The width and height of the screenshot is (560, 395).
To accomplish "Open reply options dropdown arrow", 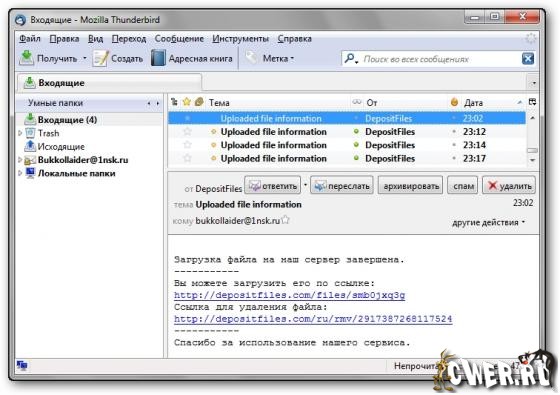I will (305, 185).
